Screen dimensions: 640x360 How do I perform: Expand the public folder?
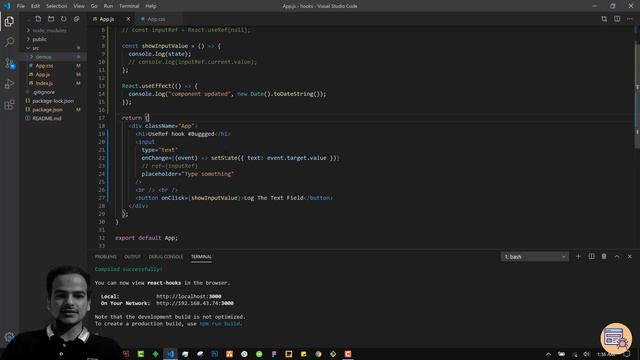pos(53,39)
